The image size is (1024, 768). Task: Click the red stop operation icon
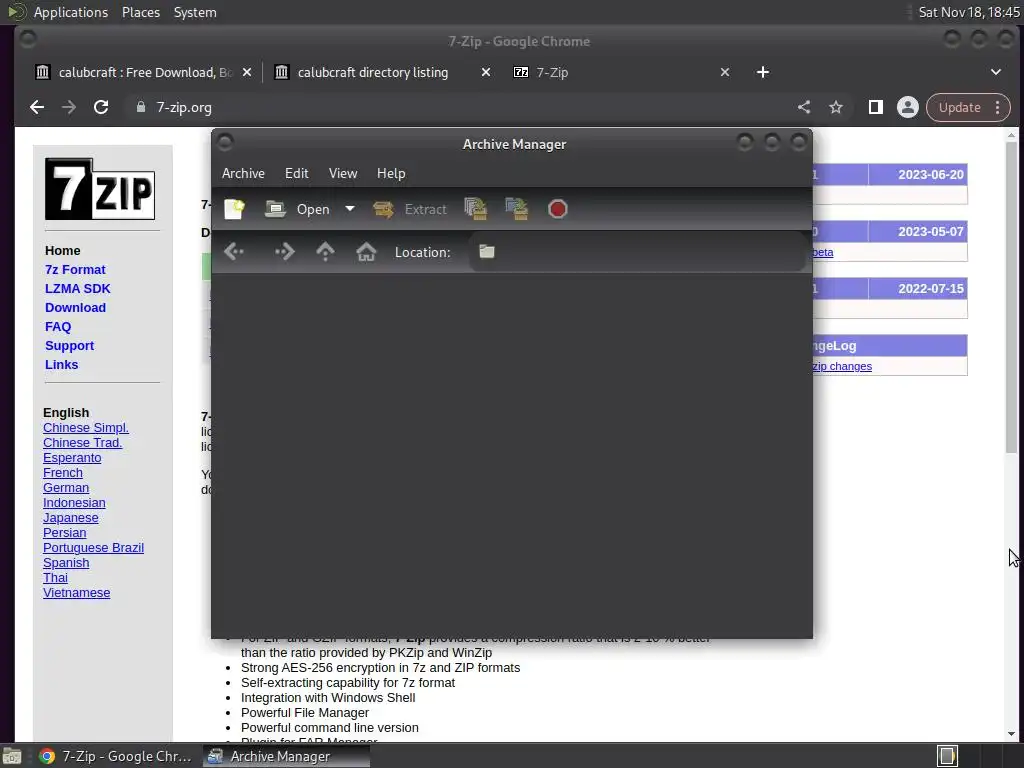pos(558,209)
